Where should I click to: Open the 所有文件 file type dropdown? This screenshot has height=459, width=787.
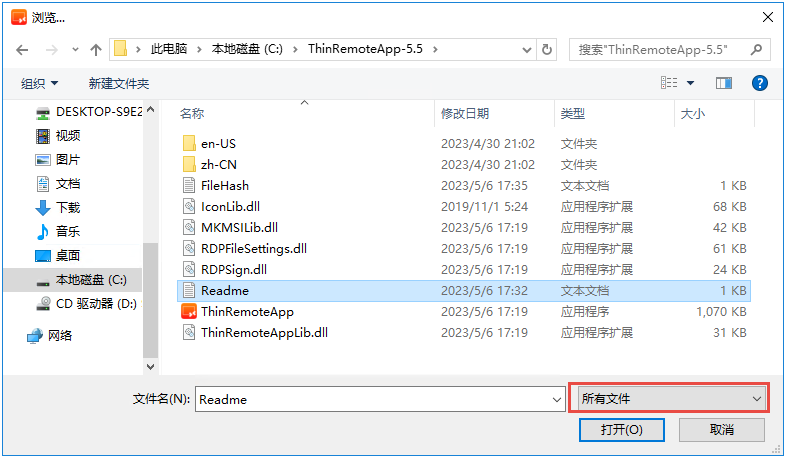click(670, 399)
